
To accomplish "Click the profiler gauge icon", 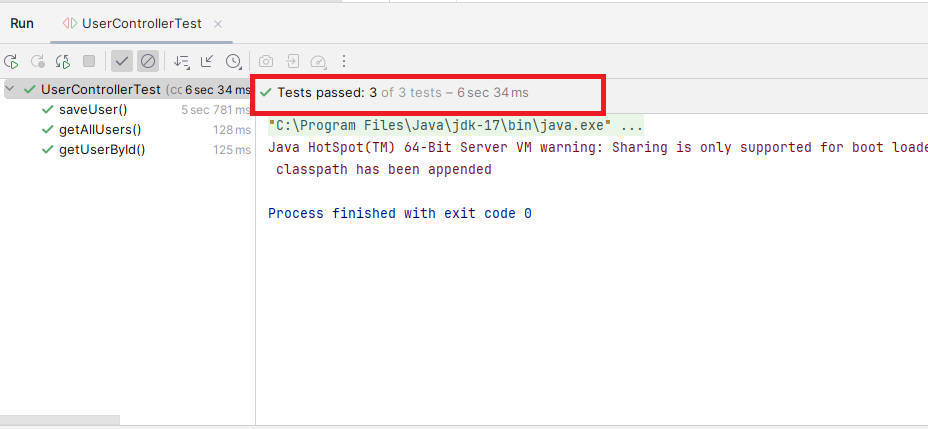I will click(x=319, y=61).
